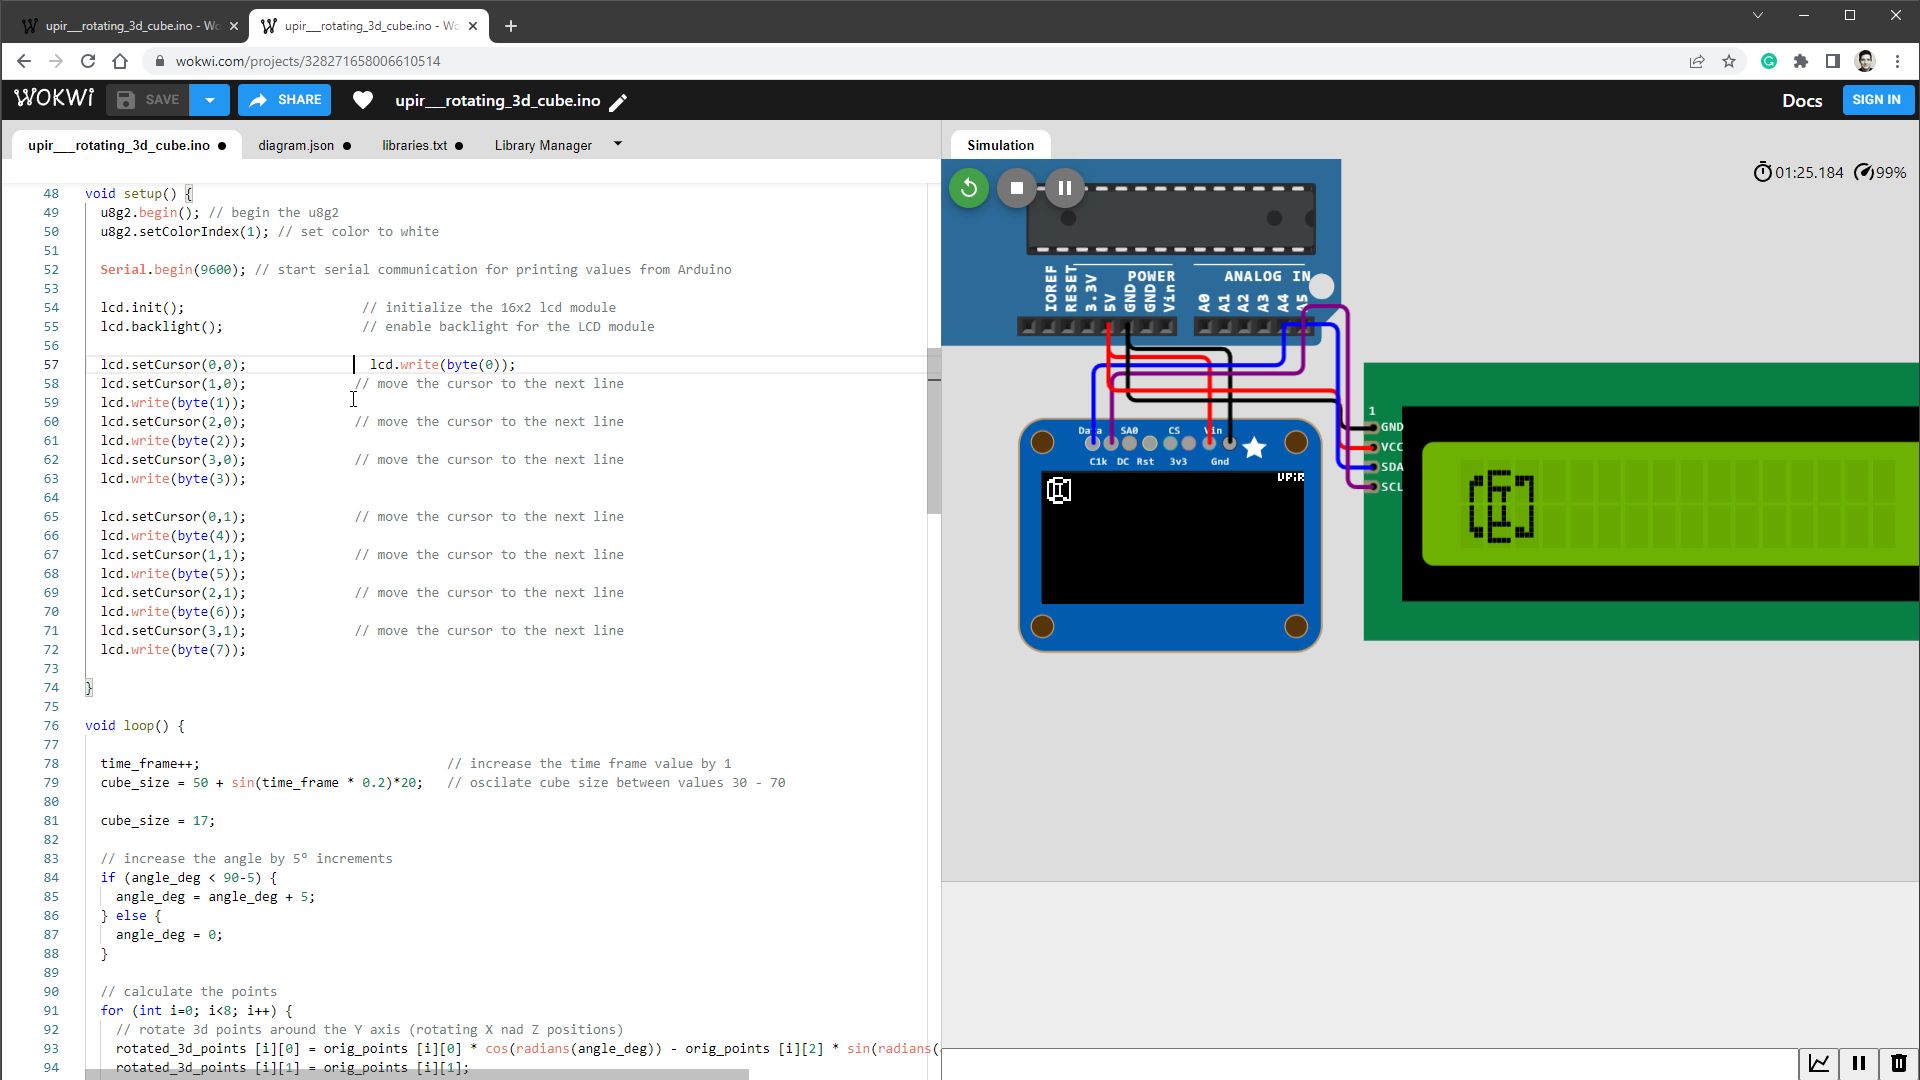
Task: Clear serial monitor with trash icon
Action: [1898, 1063]
